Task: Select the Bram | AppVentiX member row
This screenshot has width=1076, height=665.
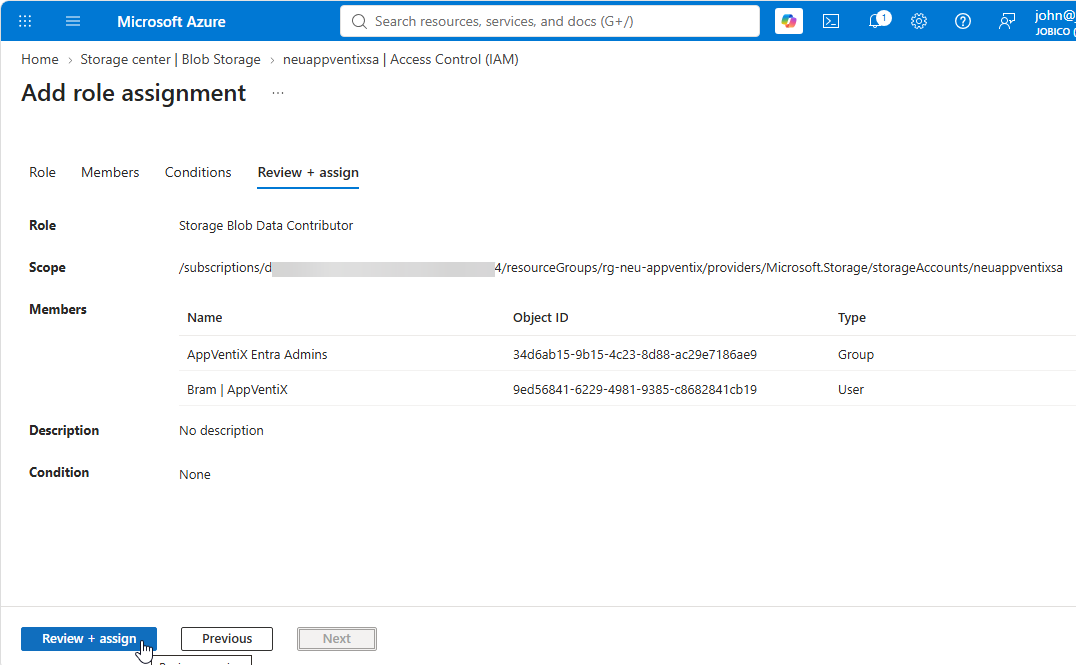Action: coord(627,389)
